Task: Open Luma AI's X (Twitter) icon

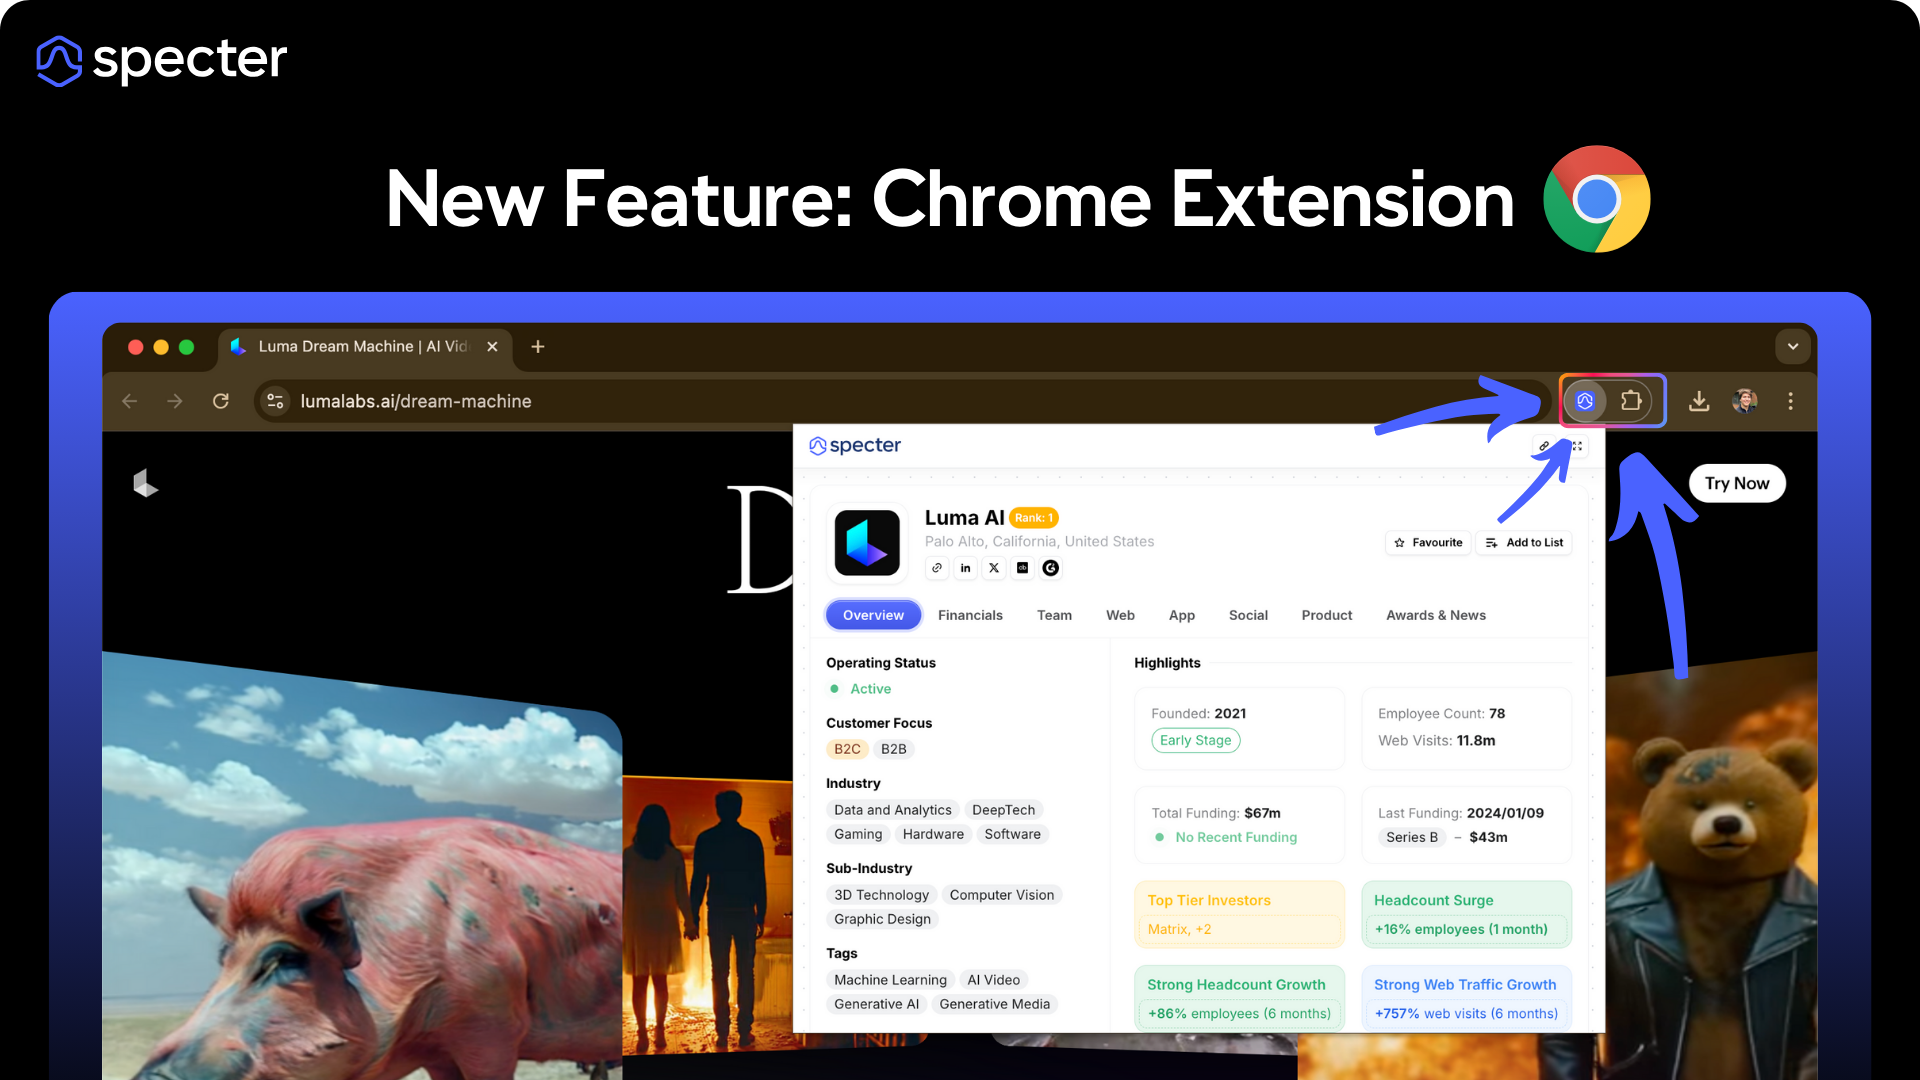Action: coord(994,568)
